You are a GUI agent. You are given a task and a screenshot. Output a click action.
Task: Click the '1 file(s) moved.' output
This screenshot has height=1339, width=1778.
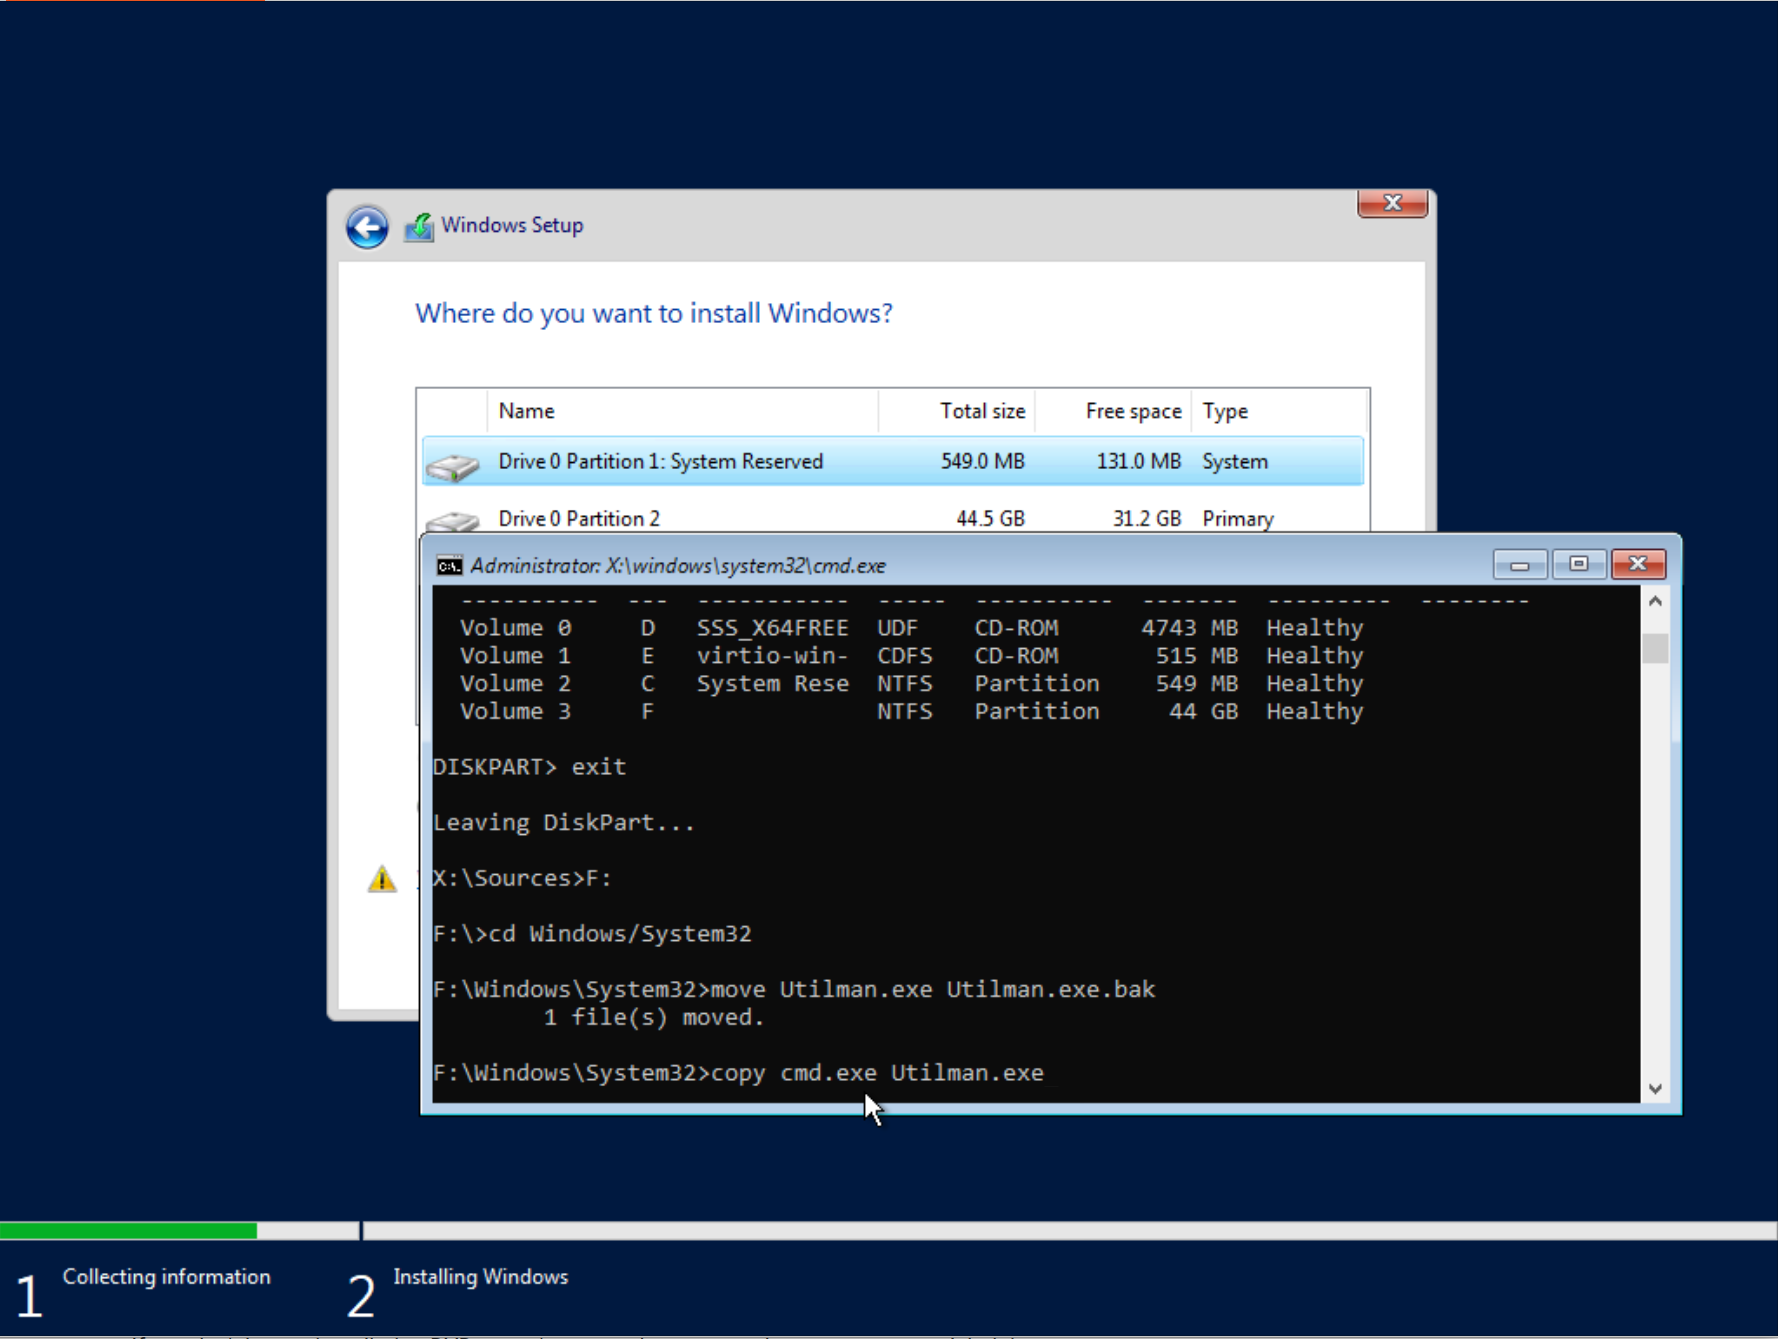click(654, 1018)
